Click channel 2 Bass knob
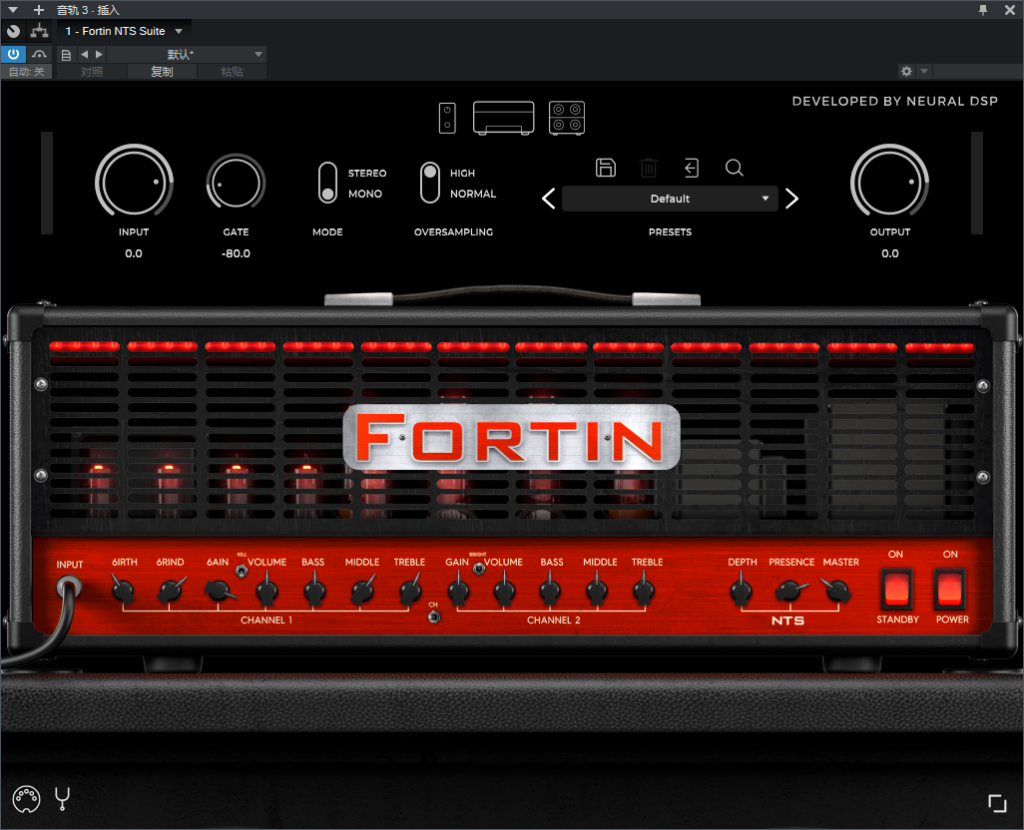1024x830 pixels. pyautogui.click(x=550, y=591)
